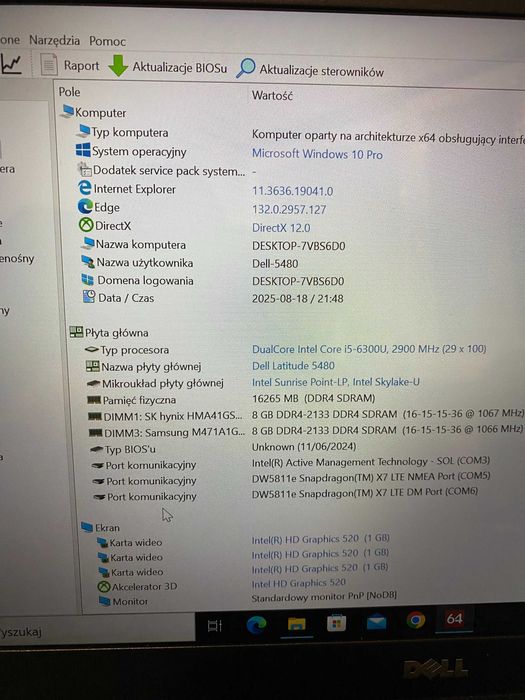Select the 2025-08-18 / 21:48 value
The image size is (525, 700).
pos(298,299)
